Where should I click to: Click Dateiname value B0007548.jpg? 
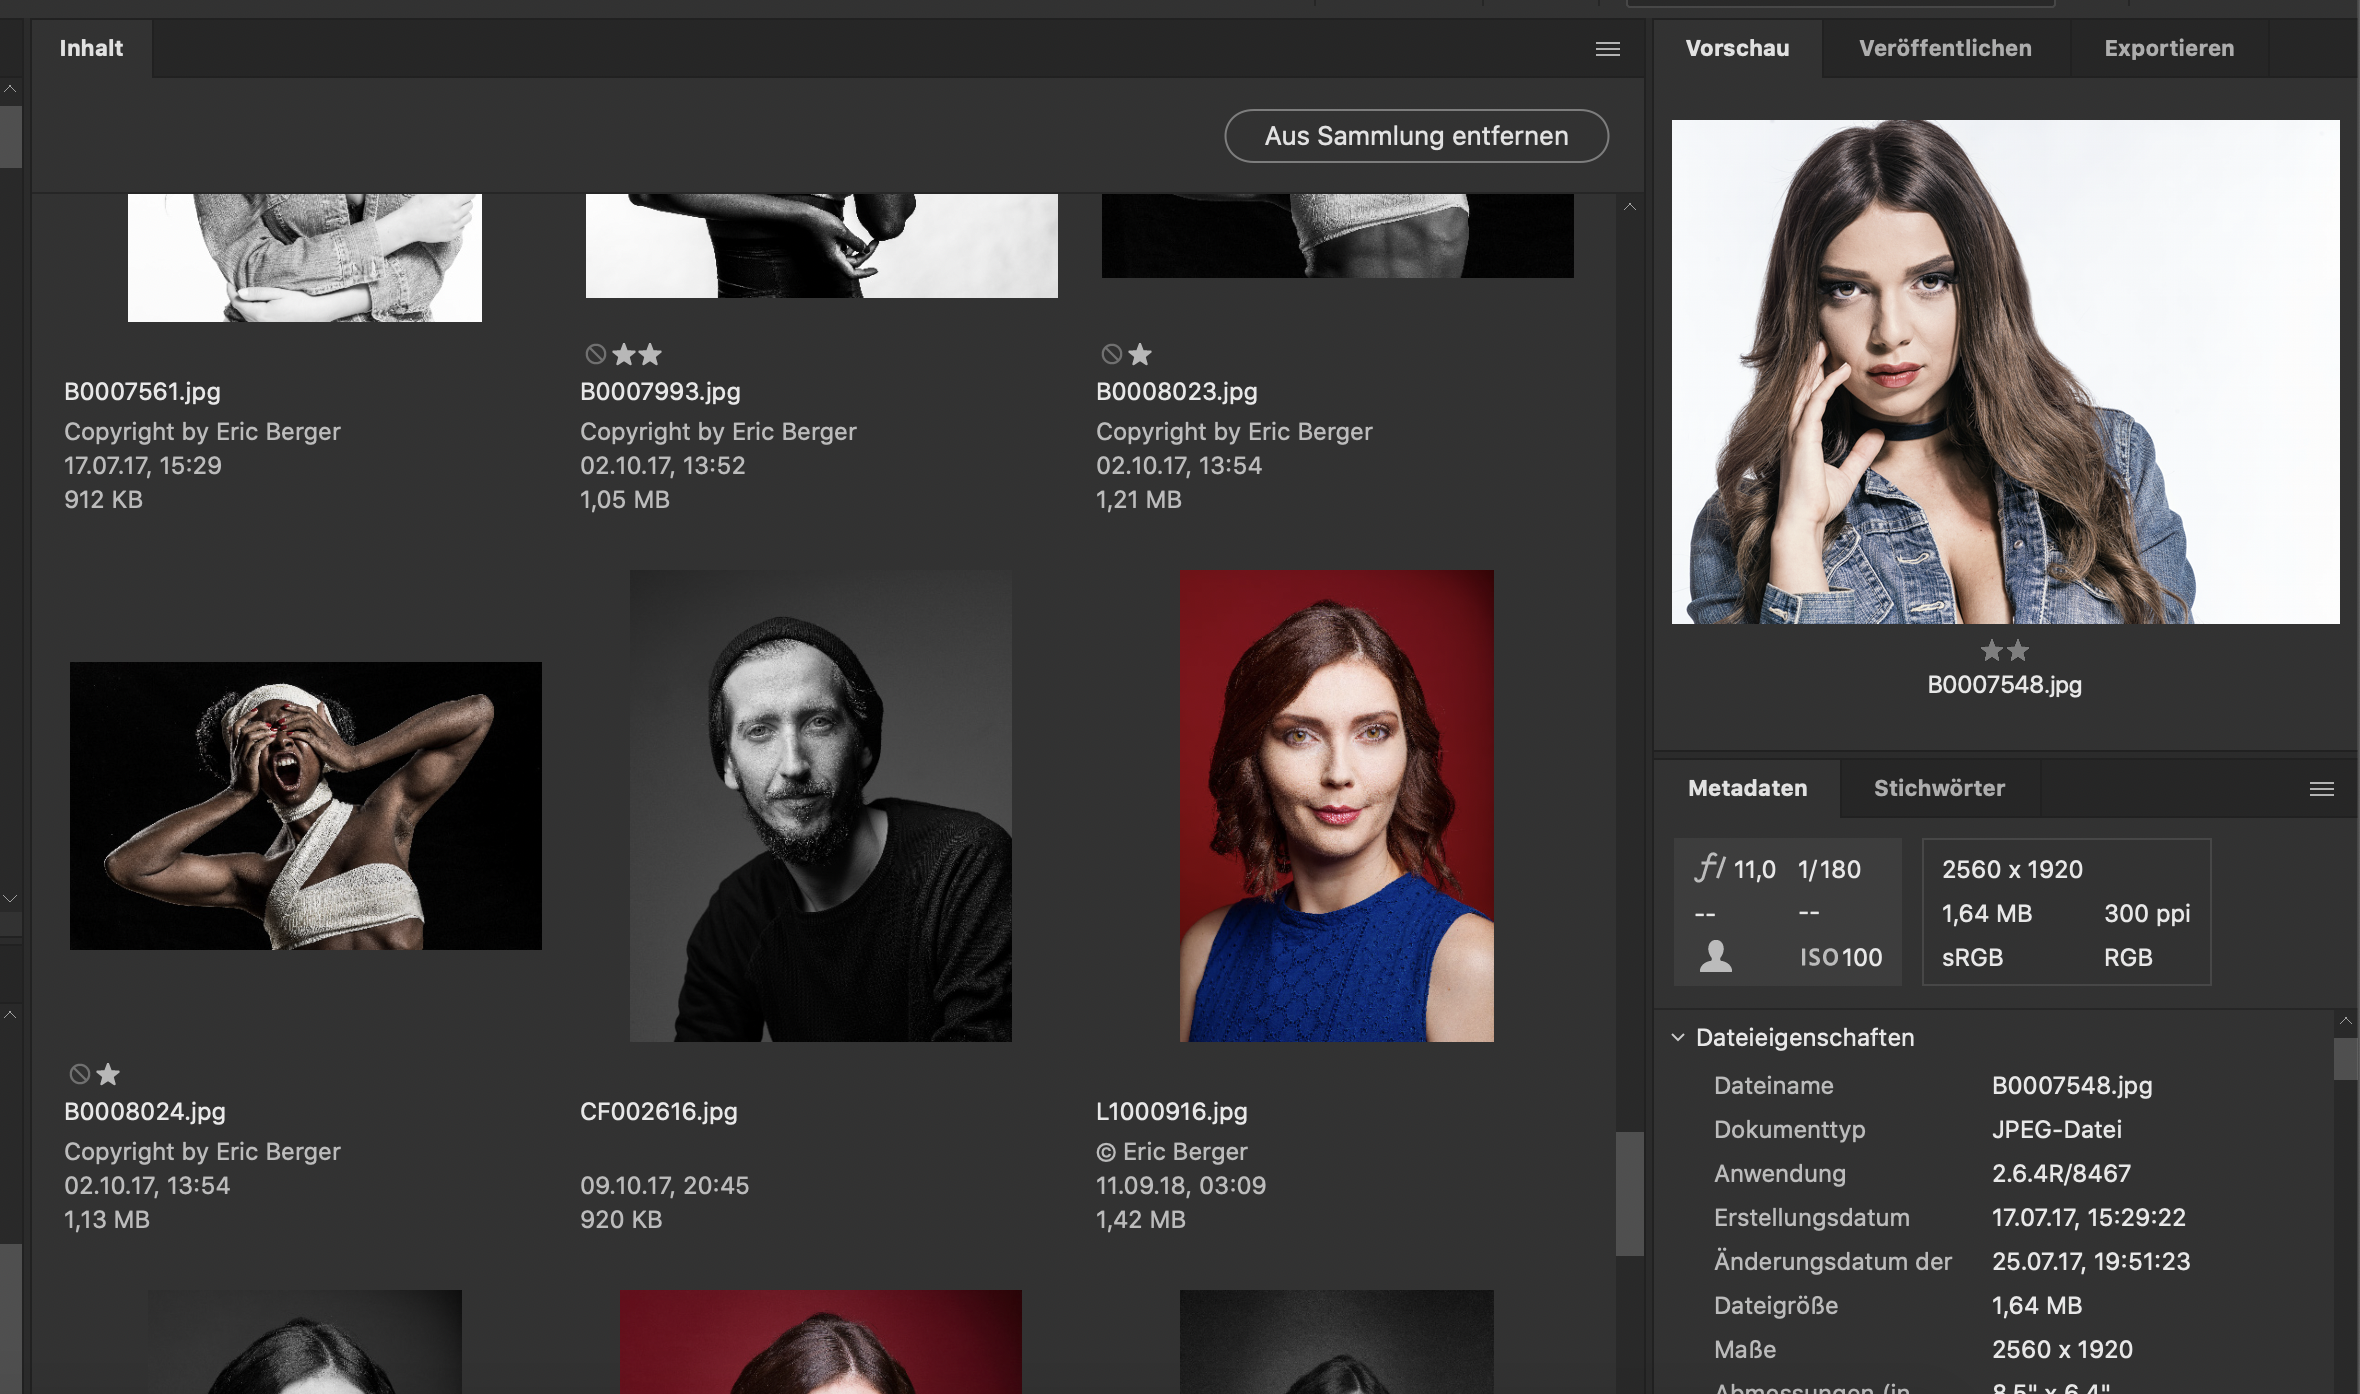tap(2071, 1086)
